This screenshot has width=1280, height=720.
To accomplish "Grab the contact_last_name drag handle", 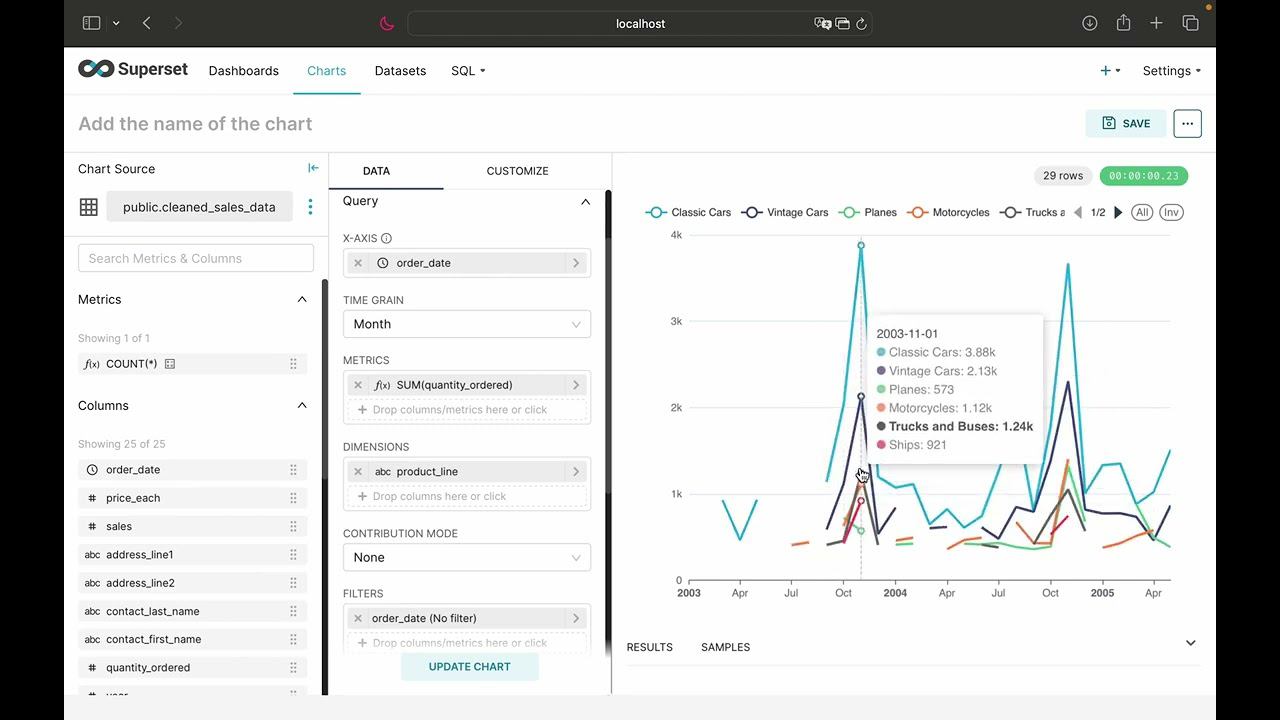I will (293, 611).
